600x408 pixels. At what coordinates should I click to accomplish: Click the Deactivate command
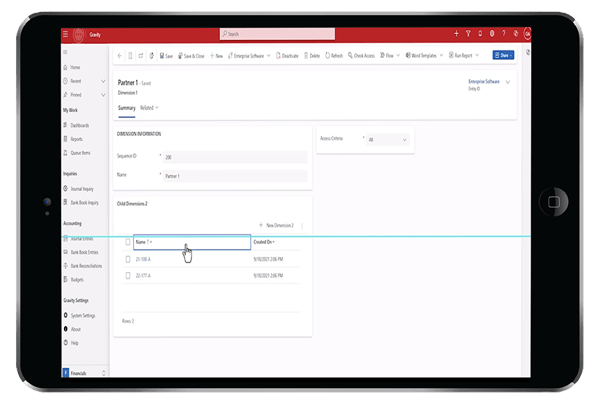(287, 56)
